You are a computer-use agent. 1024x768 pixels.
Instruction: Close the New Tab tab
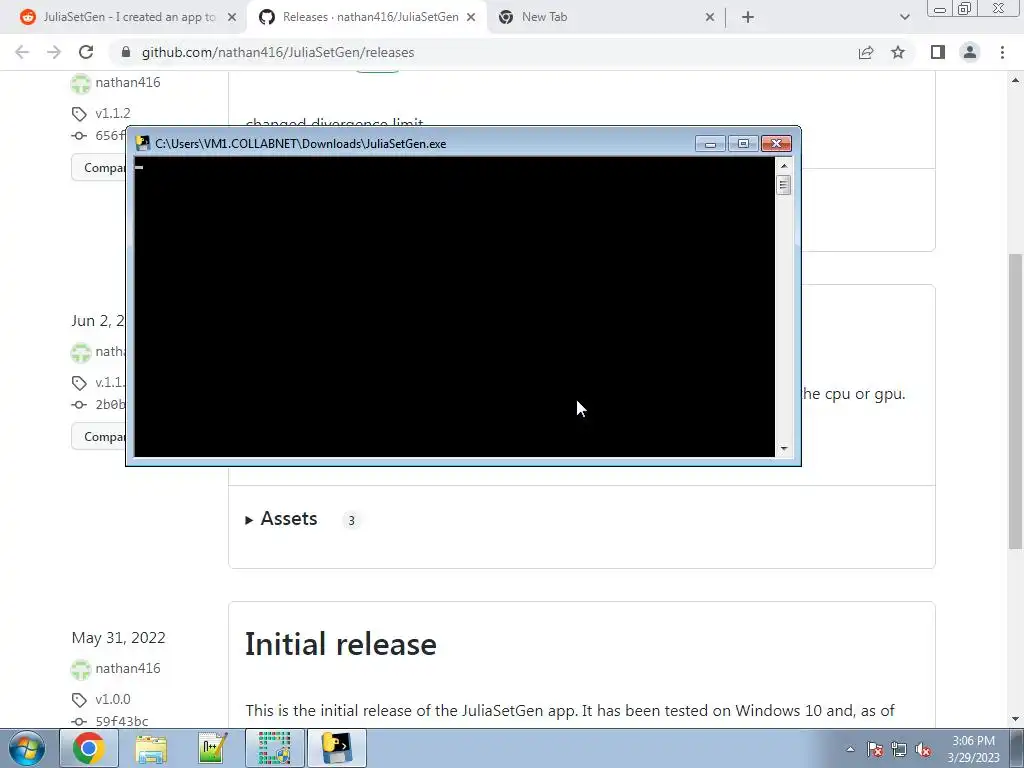point(710,17)
